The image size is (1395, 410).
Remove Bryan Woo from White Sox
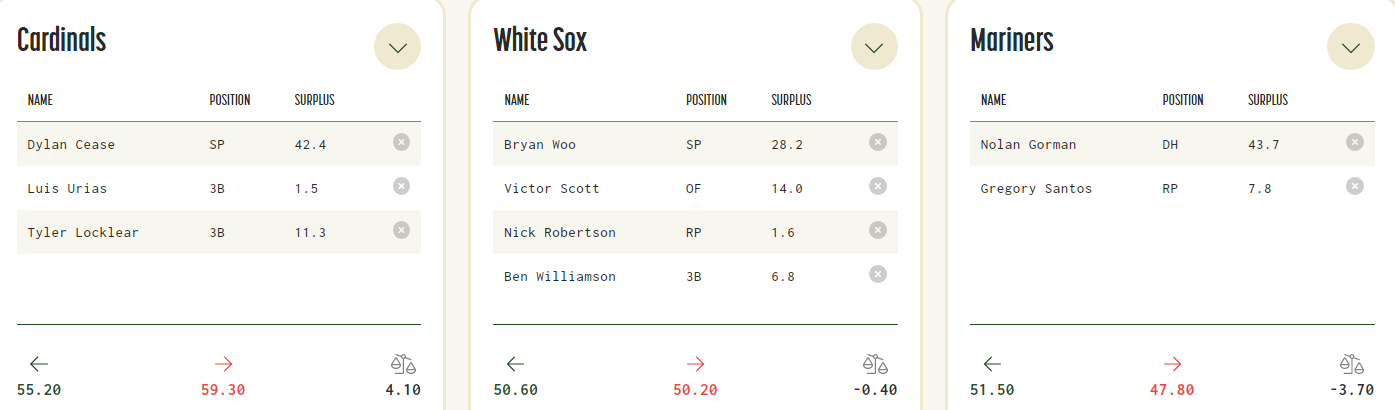[877, 143]
